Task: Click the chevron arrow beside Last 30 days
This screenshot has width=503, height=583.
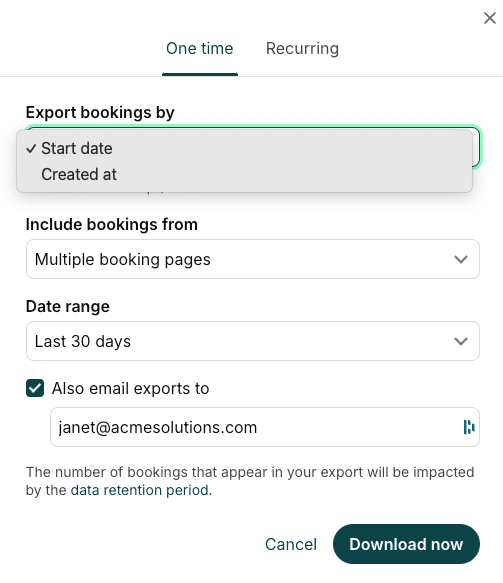Action: 461,341
